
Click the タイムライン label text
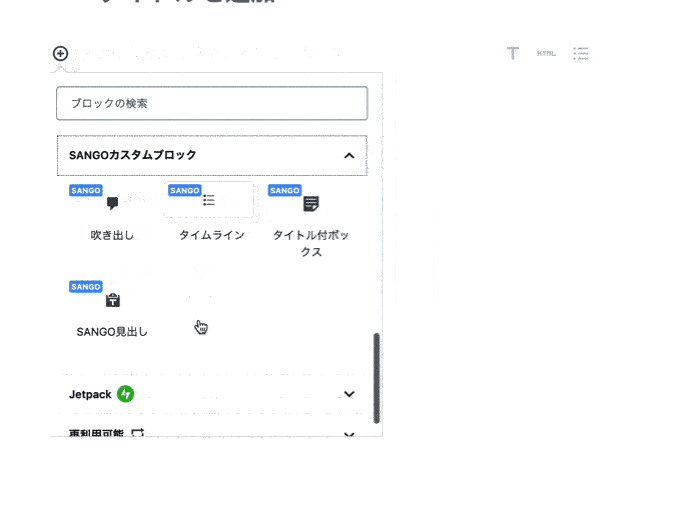[x=212, y=235]
